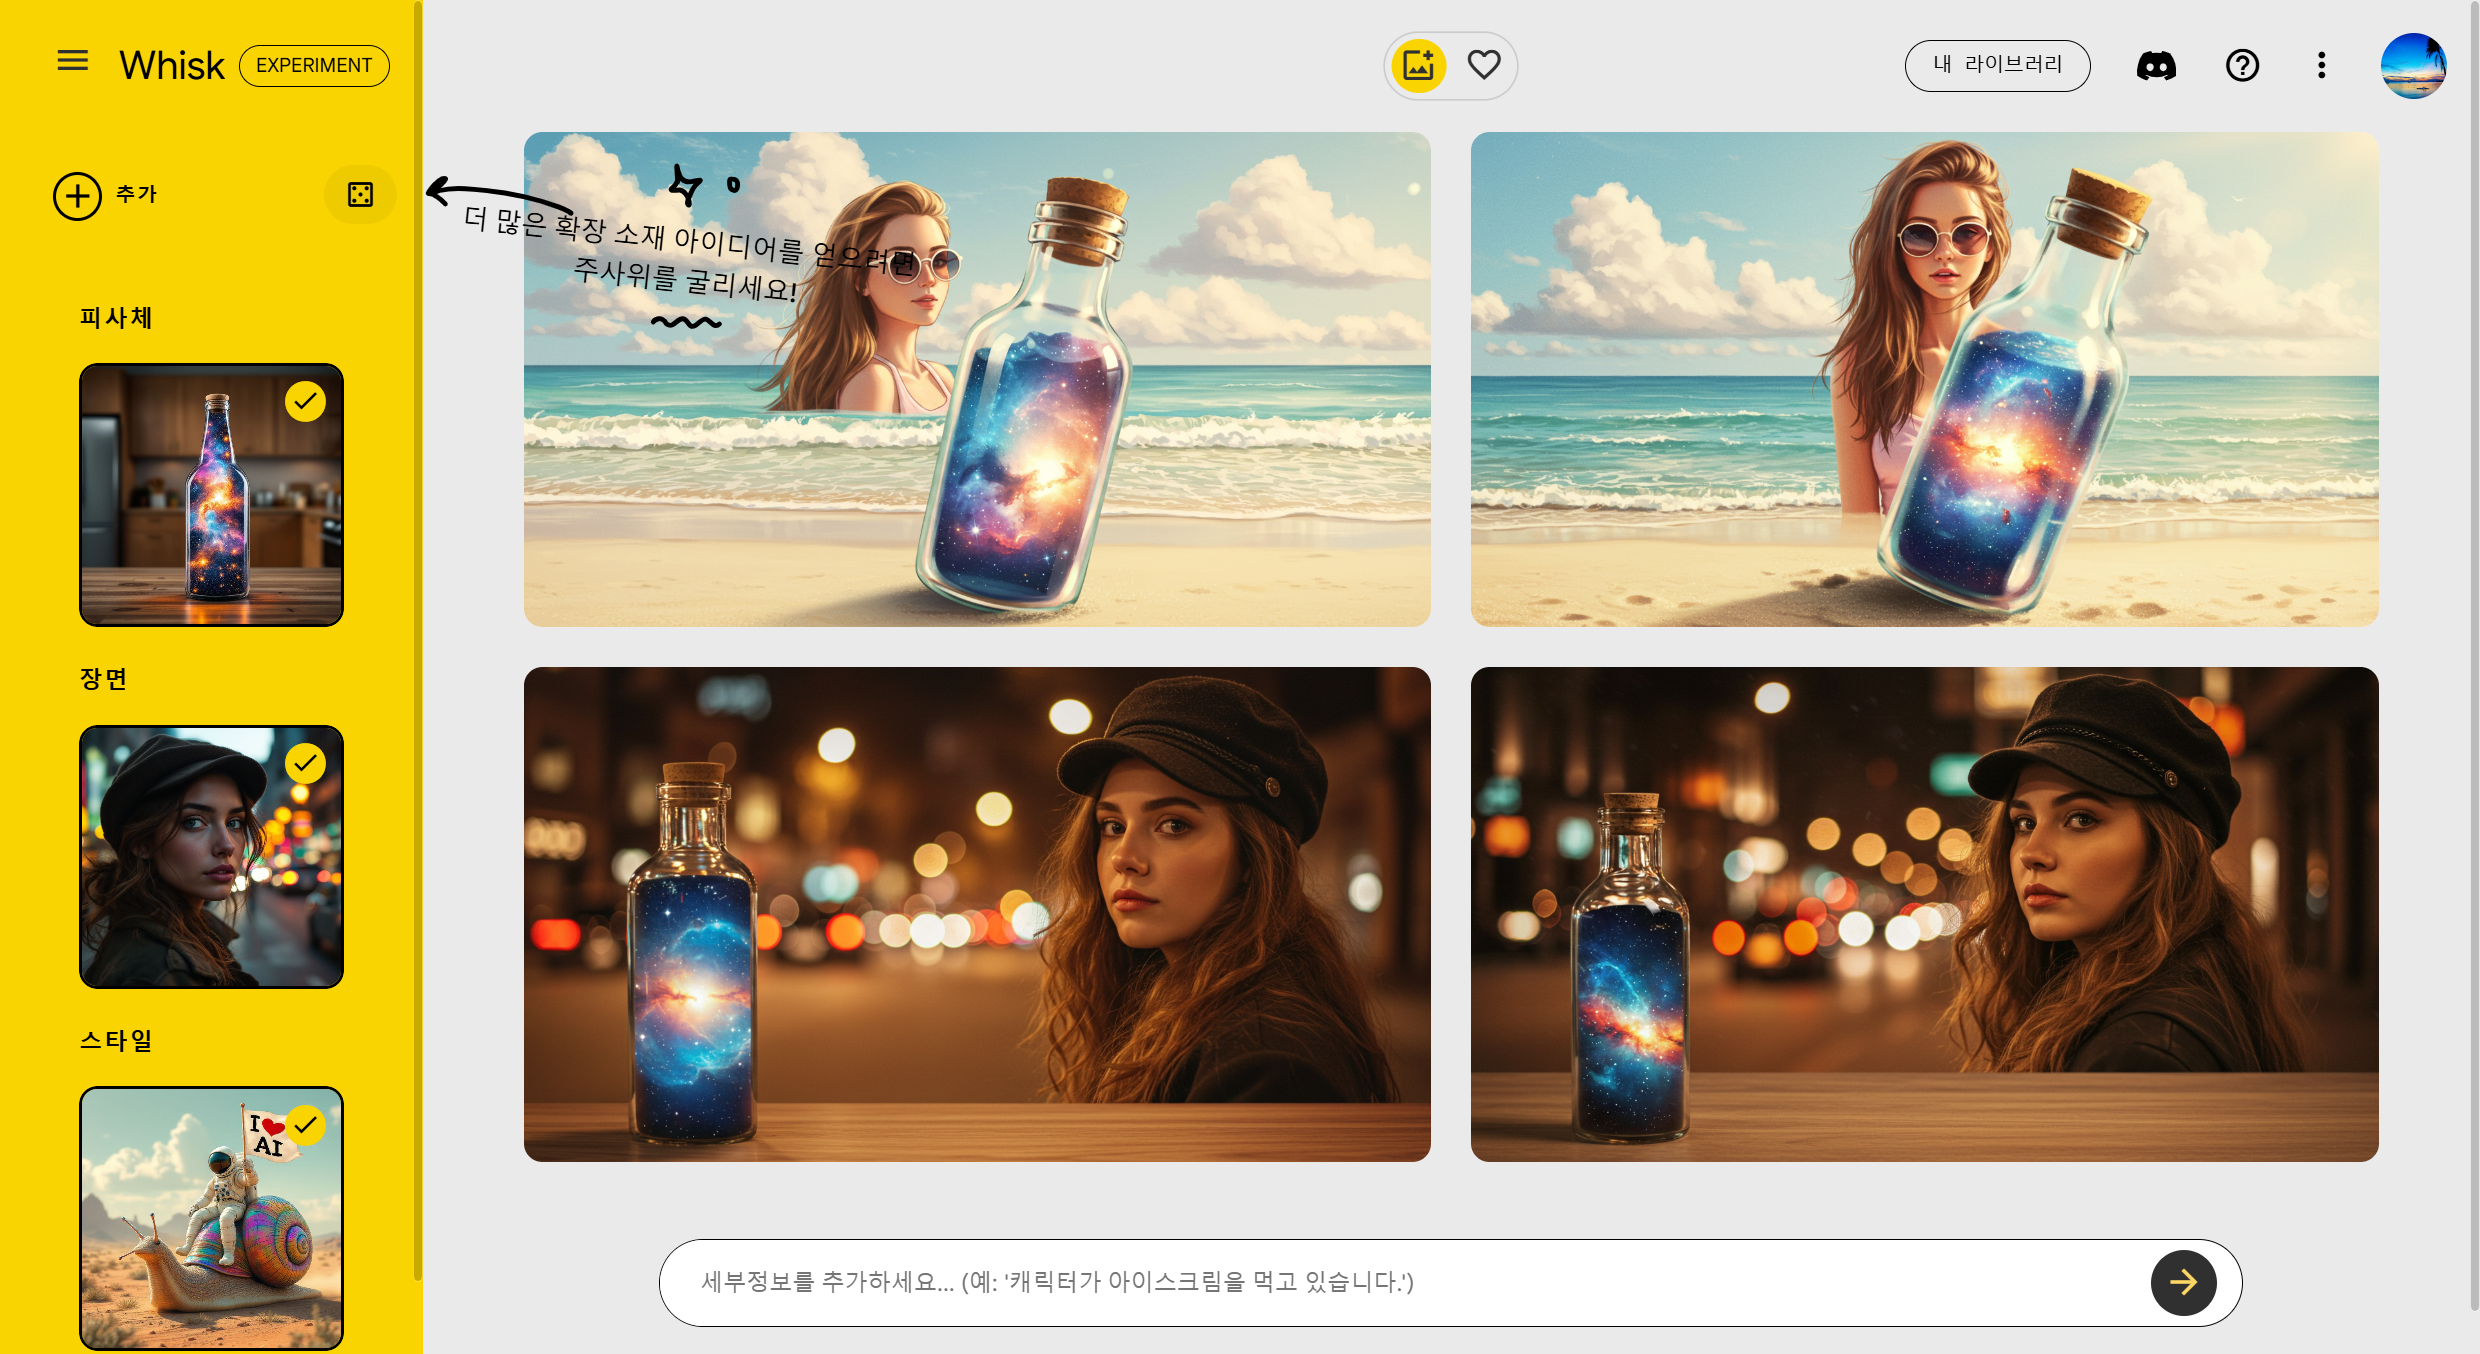Open the beach bottle image with side-facing woman

tap(977, 380)
